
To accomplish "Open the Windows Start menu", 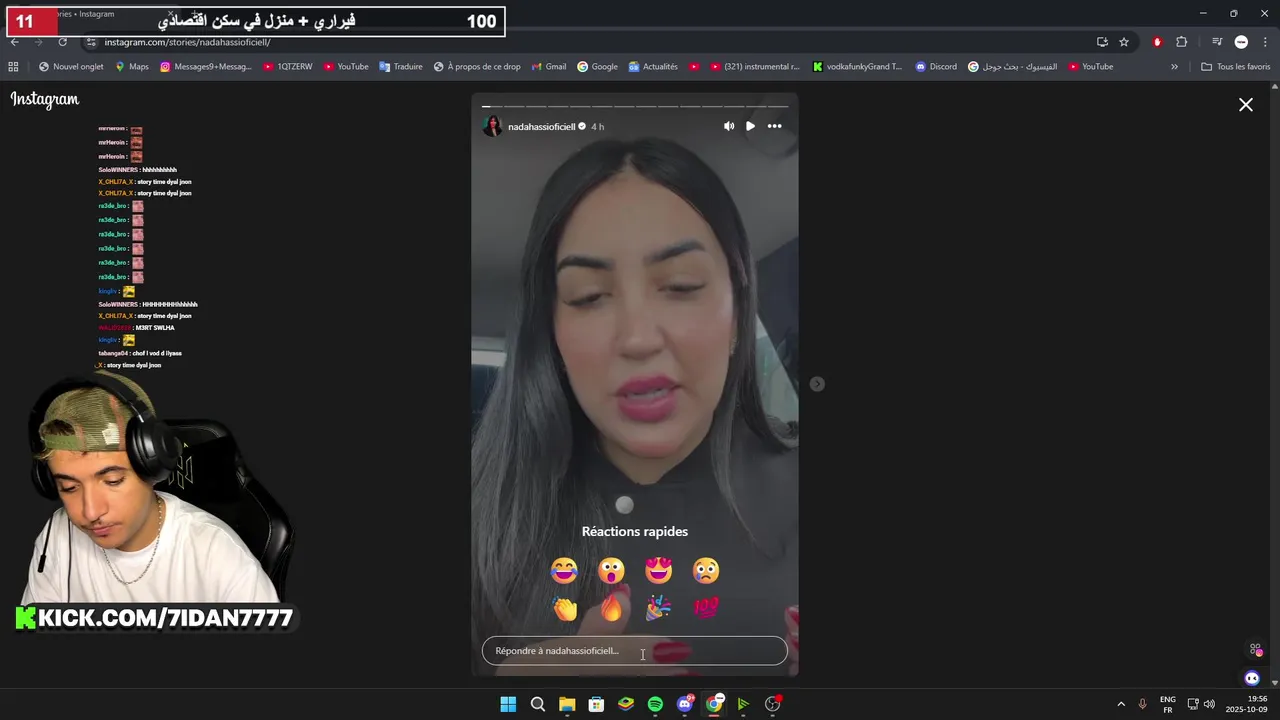I will pos(508,704).
